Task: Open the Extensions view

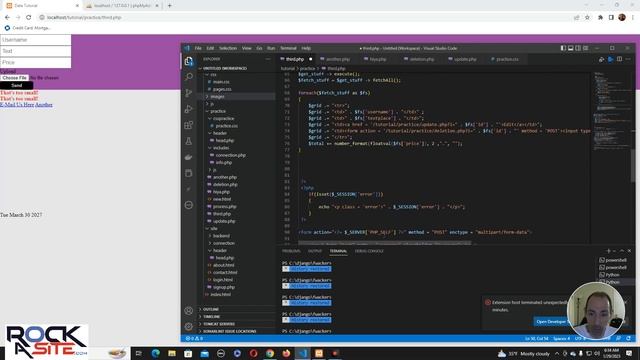Action: (x=189, y=125)
